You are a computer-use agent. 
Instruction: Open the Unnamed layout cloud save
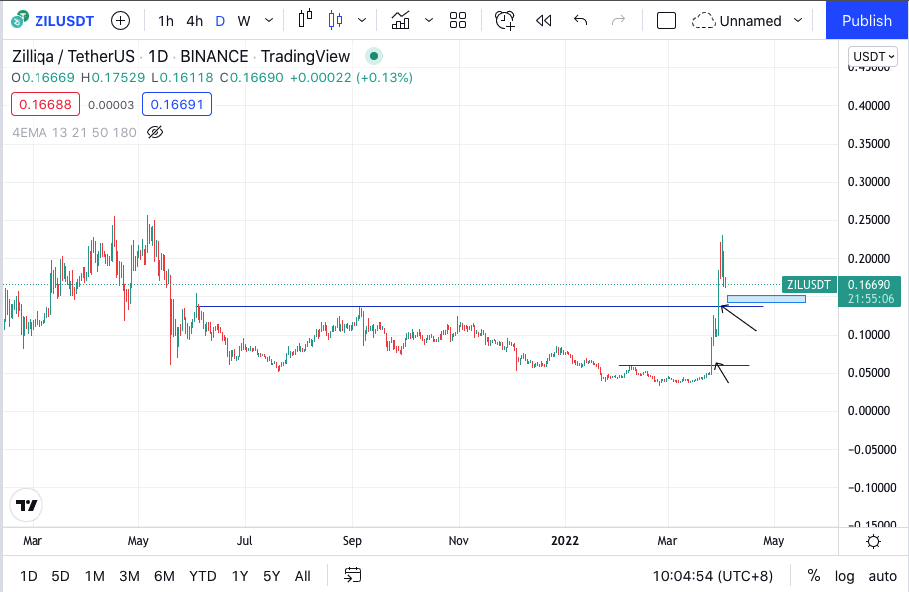tap(737, 21)
